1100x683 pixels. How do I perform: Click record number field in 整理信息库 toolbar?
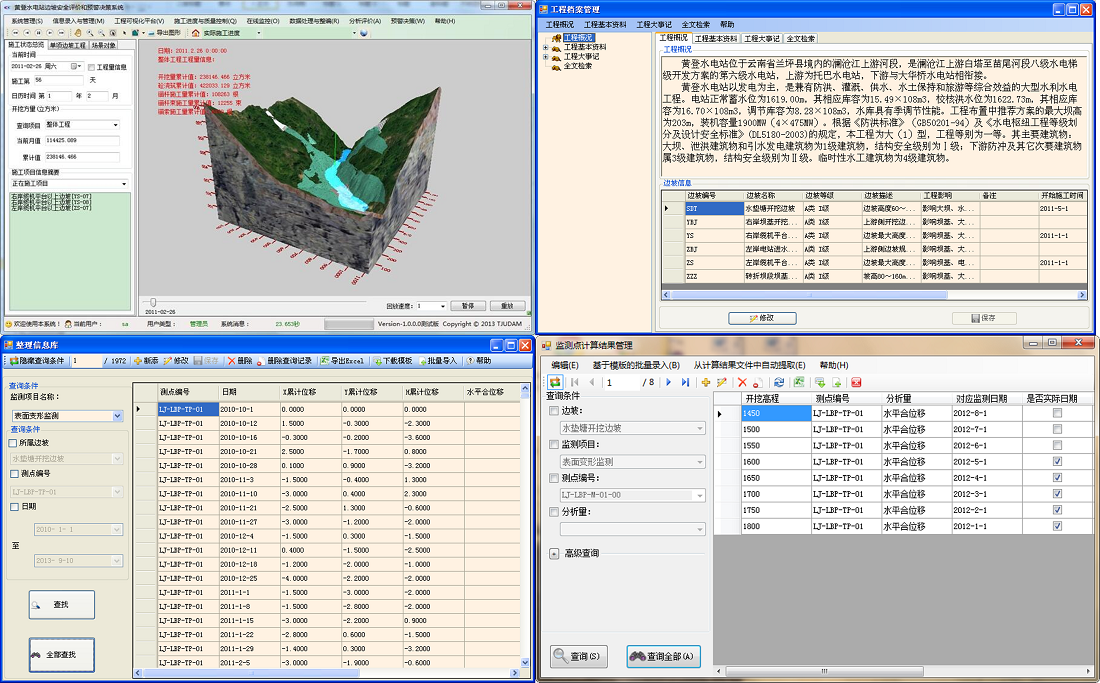click(87, 360)
